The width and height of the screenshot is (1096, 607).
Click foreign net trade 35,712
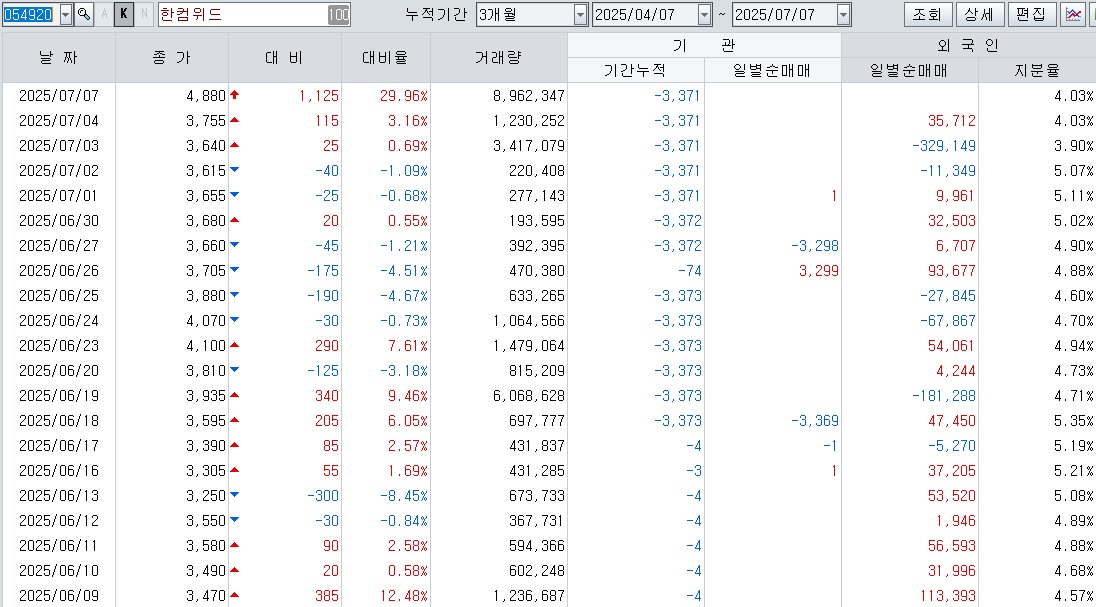pos(952,121)
